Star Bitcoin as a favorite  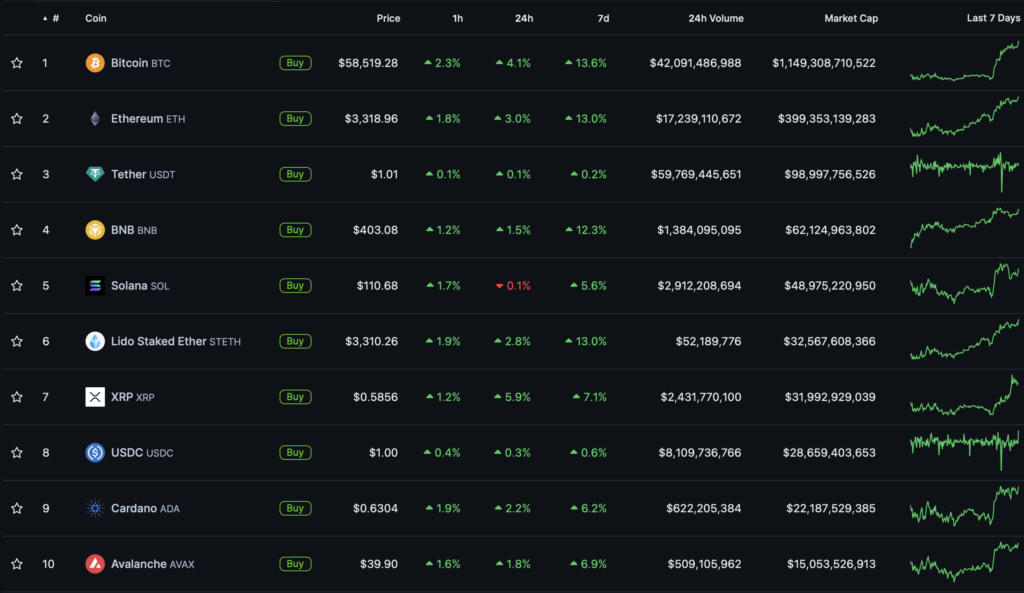pyautogui.click(x=17, y=63)
